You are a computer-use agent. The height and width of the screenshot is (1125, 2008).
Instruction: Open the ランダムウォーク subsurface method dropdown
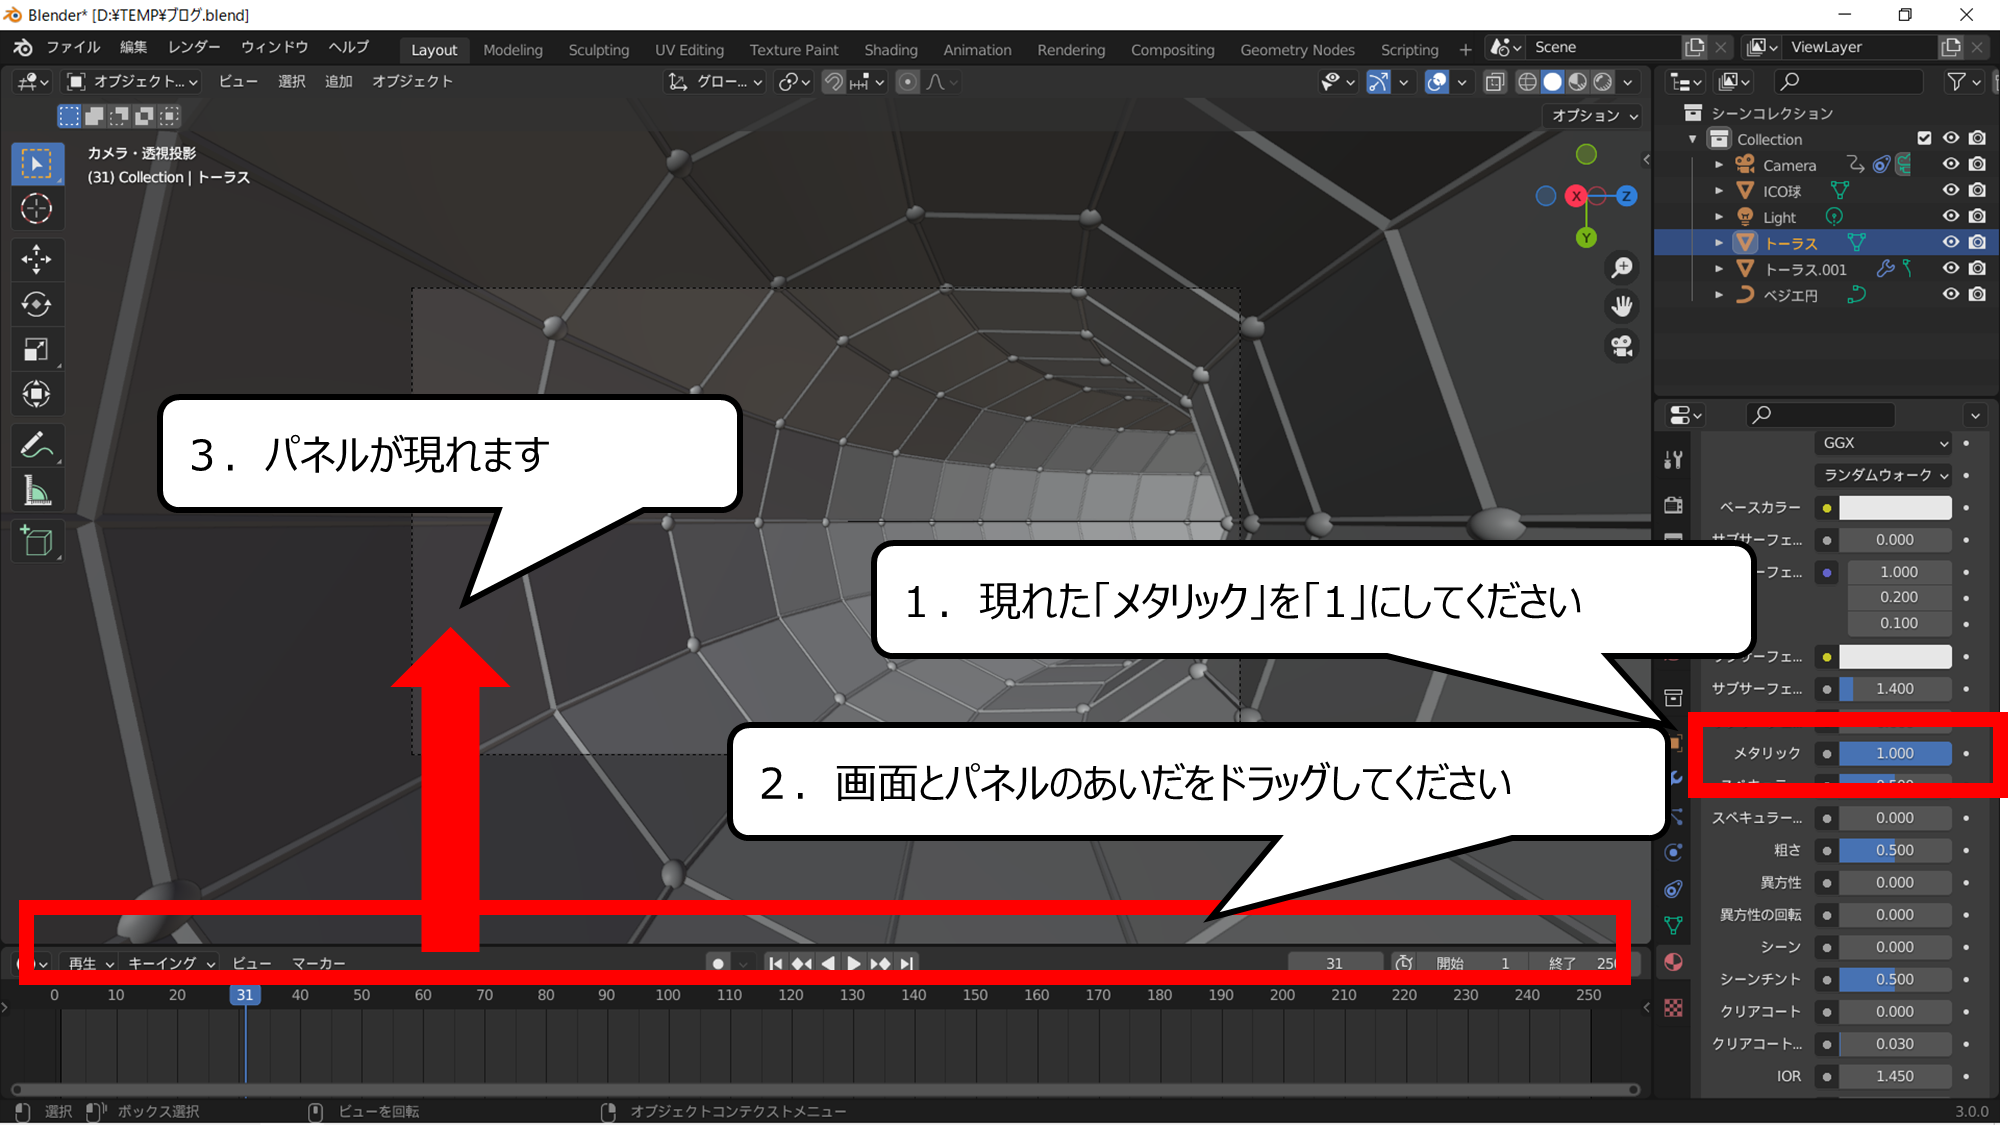click(x=1883, y=475)
